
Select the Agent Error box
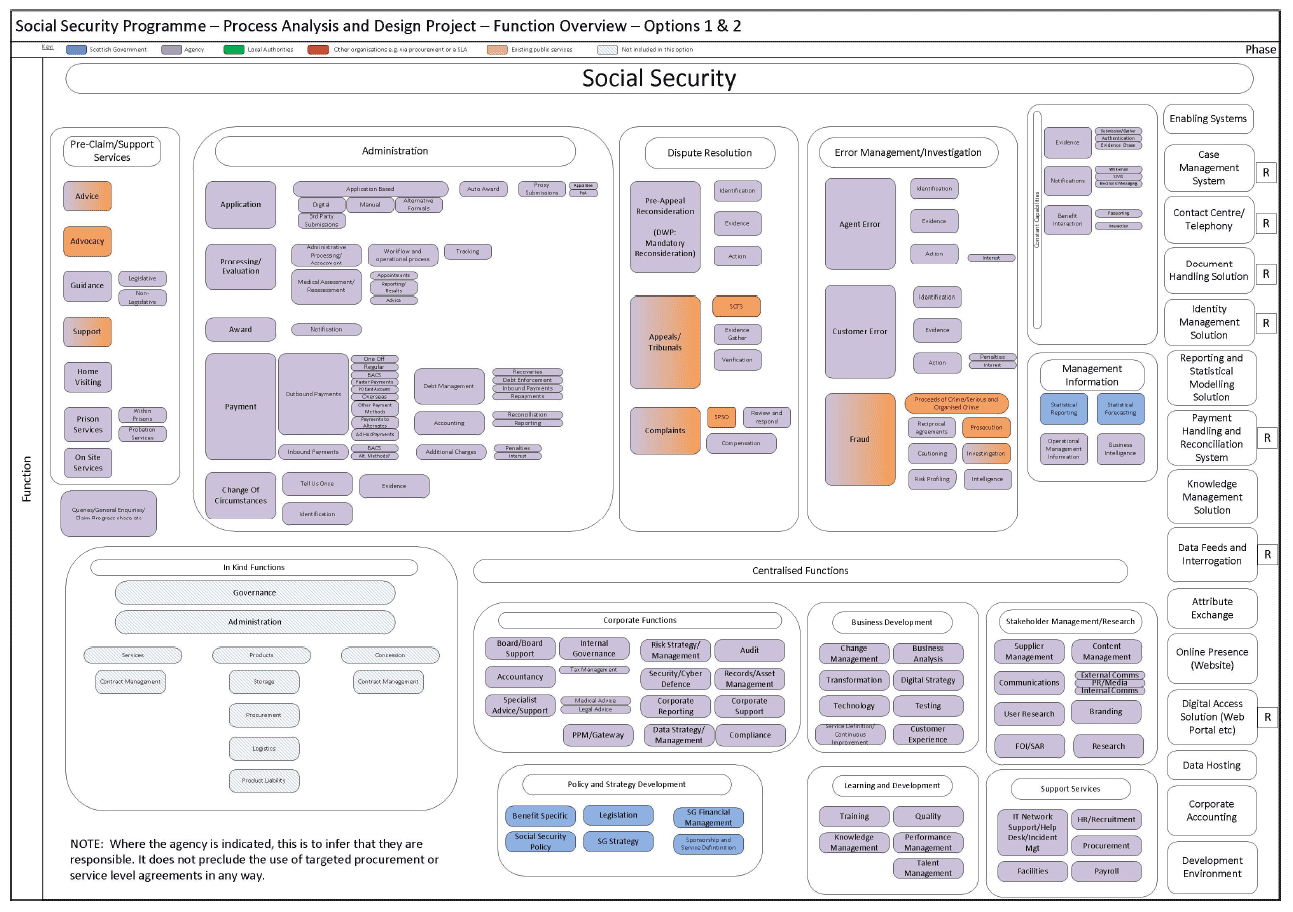(860, 224)
